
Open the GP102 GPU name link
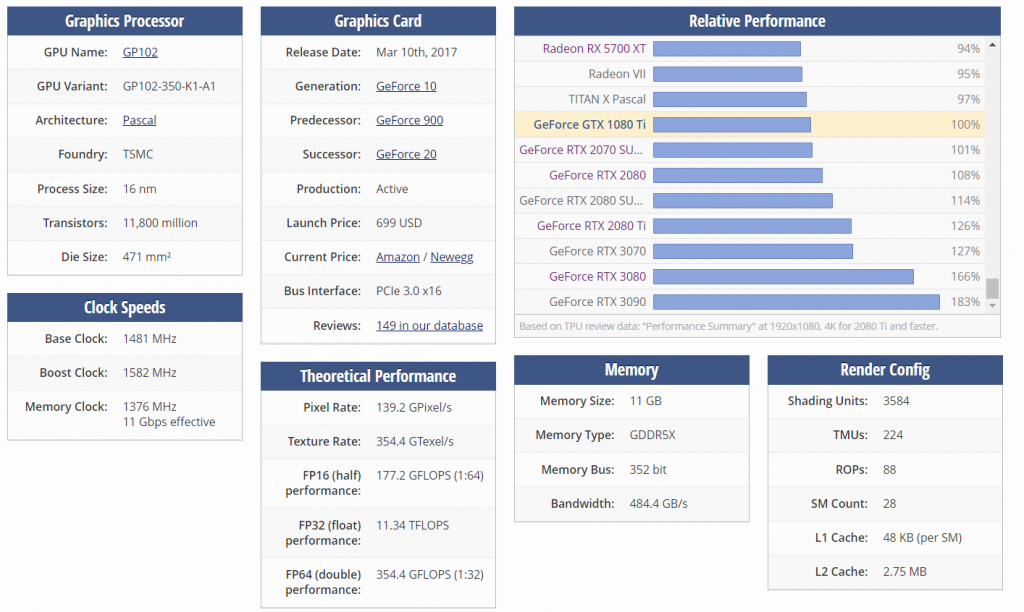point(140,52)
